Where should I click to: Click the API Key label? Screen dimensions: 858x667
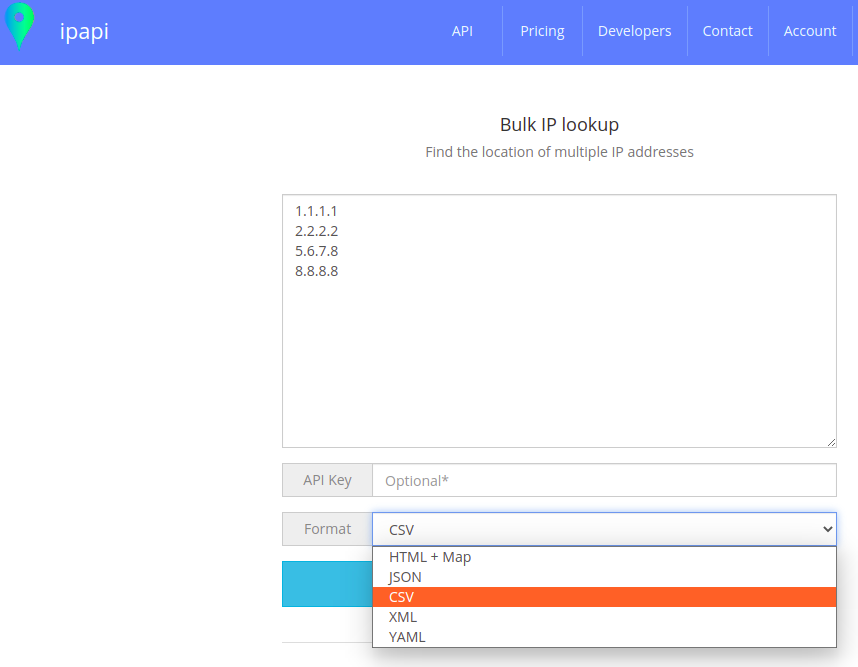(327, 480)
